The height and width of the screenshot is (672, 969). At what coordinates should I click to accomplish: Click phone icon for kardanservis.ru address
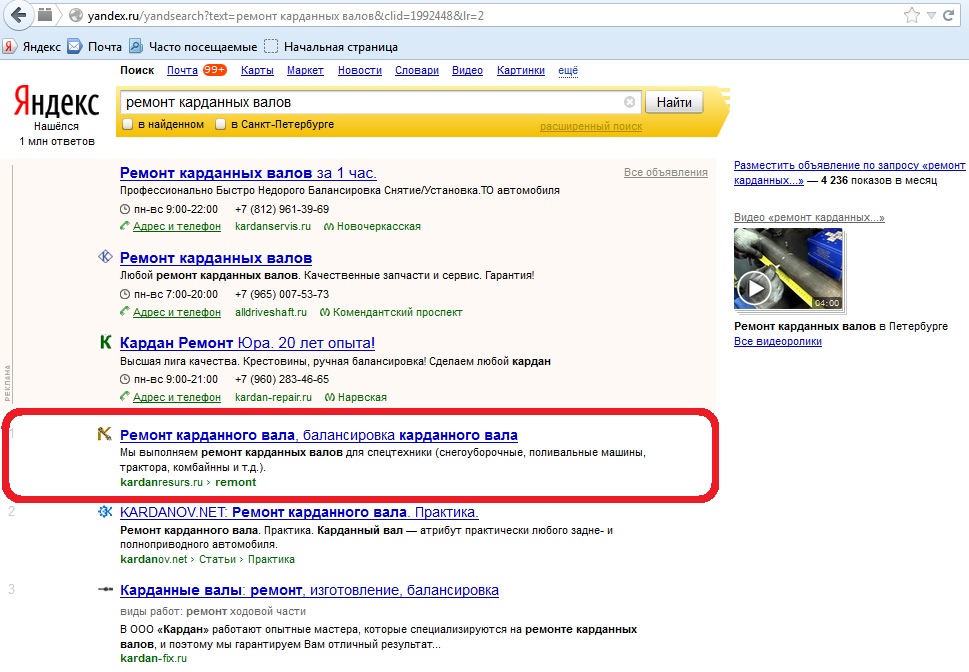pos(125,226)
